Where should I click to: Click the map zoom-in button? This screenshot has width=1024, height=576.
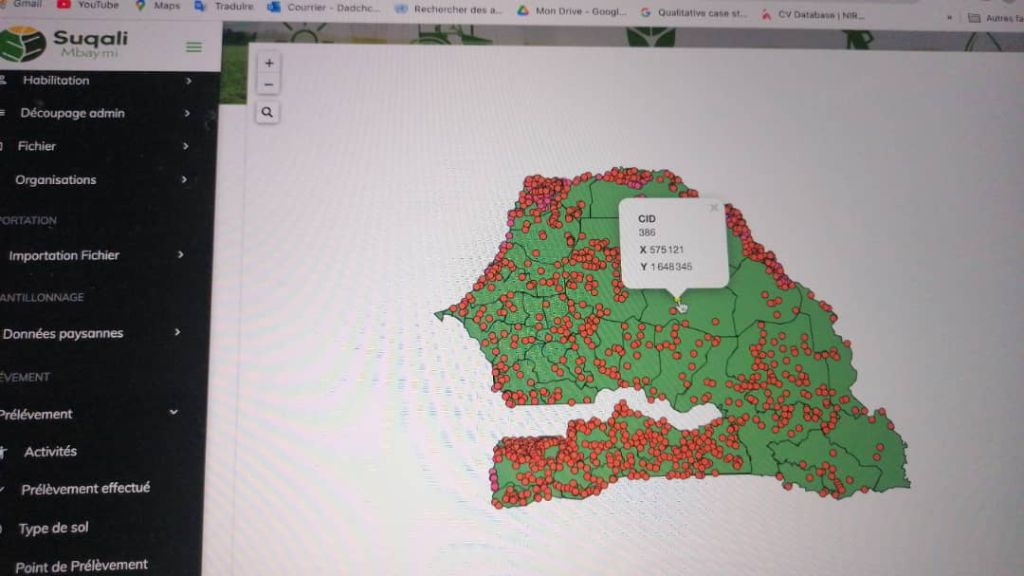(x=268, y=62)
